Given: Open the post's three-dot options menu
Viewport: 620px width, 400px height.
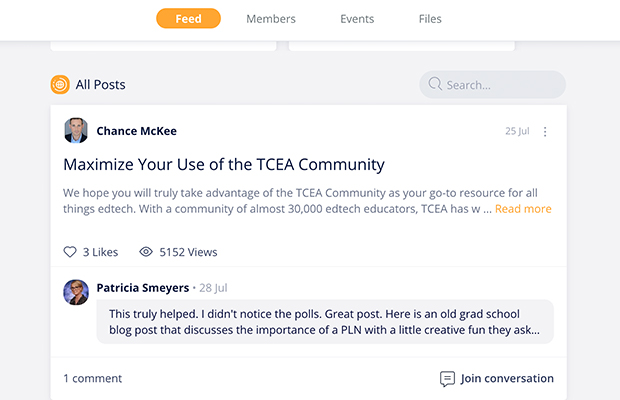Looking at the screenshot, I should point(545,131).
